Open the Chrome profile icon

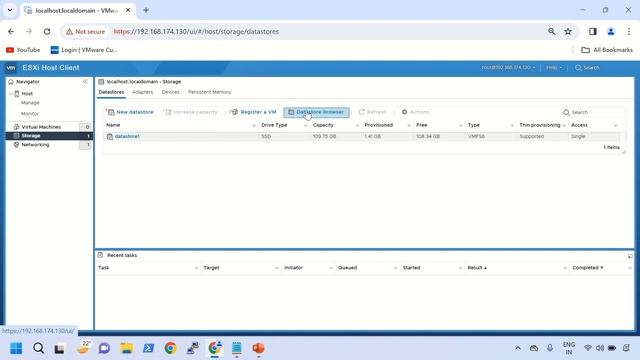611,31
